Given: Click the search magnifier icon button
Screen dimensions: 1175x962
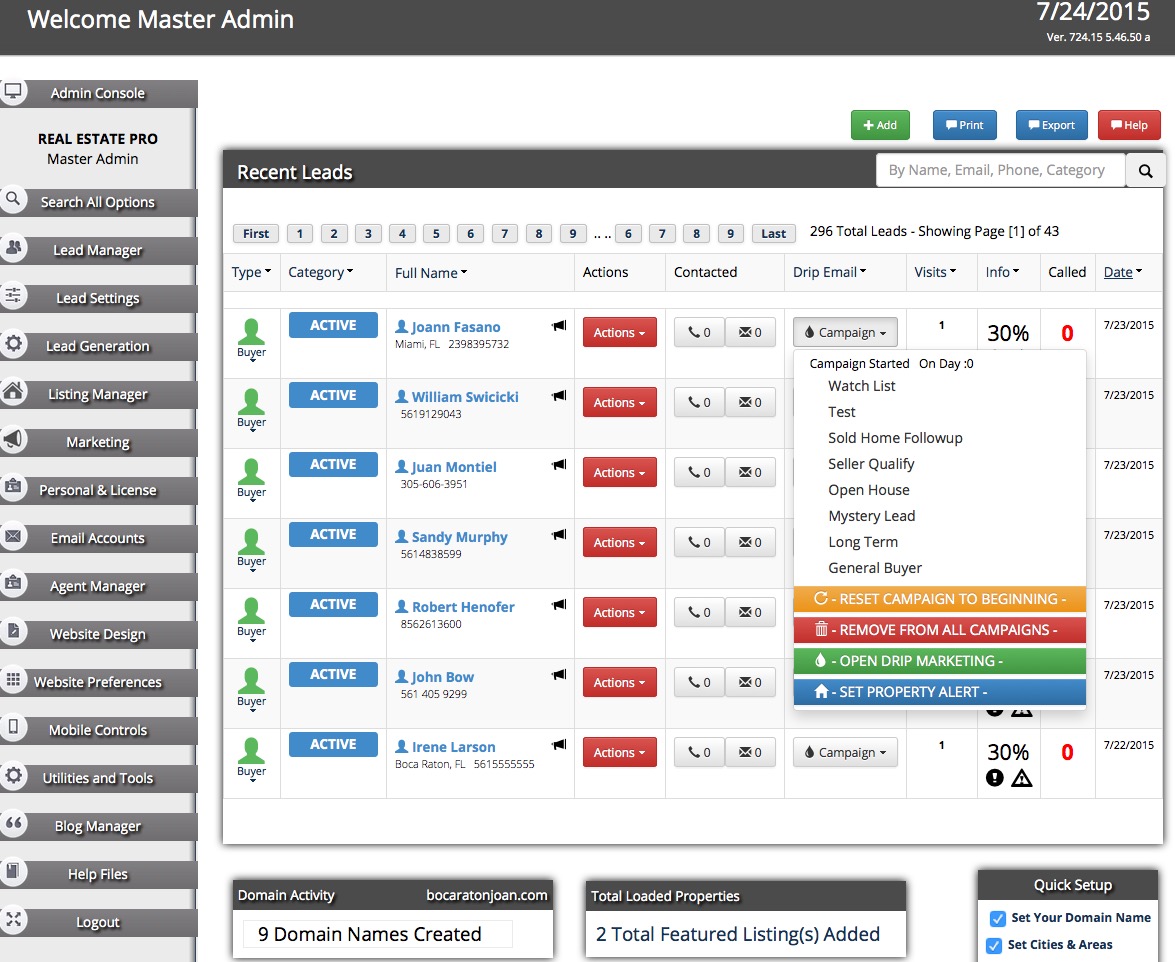Looking at the screenshot, I should [1145, 170].
